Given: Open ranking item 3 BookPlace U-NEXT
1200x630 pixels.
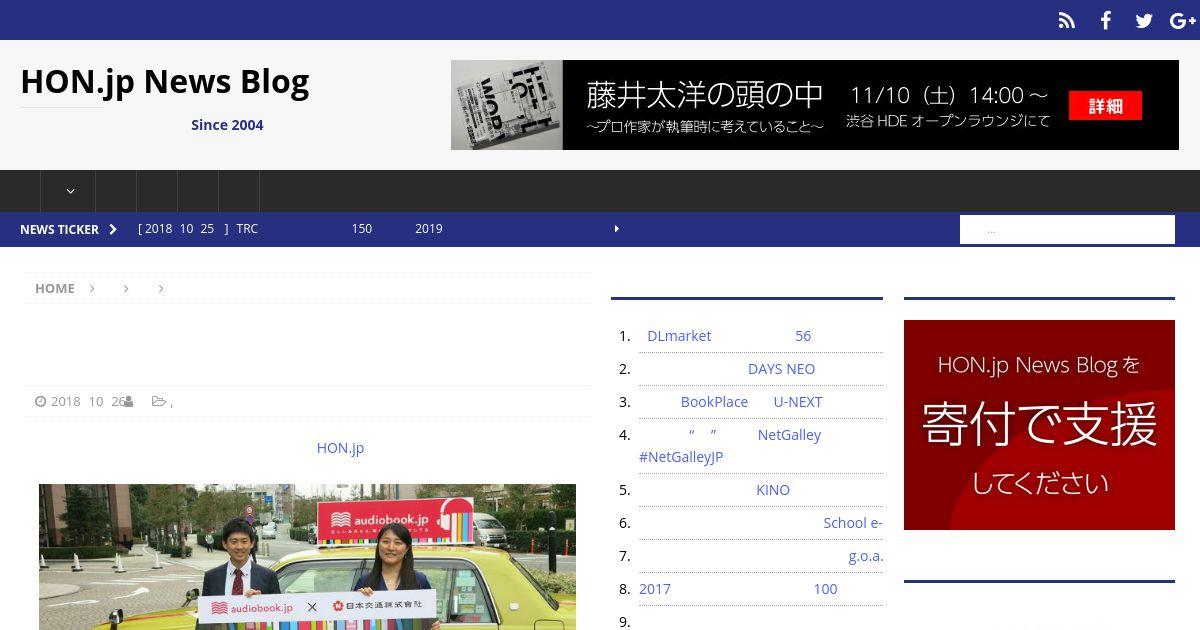Looking at the screenshot, I should [731, 402].
